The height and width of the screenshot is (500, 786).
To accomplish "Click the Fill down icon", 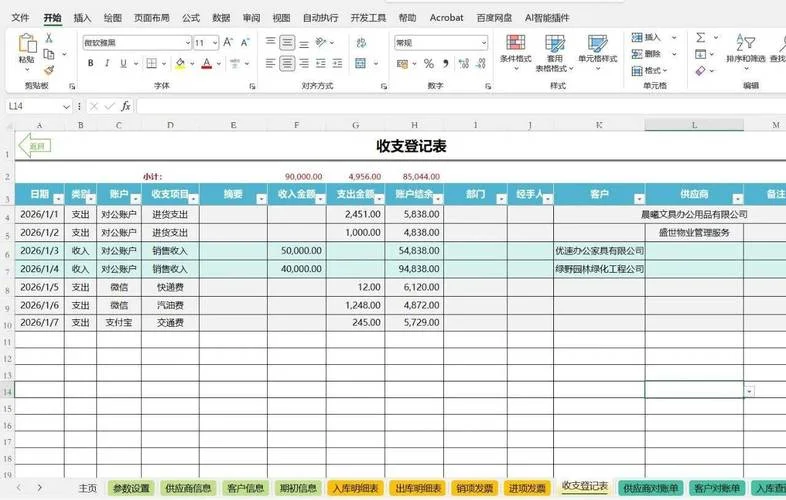I will click(x=701, y=54).
